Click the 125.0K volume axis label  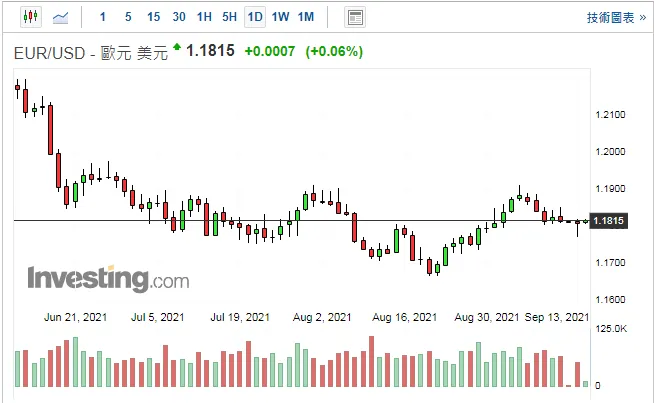(x=611, y=329)
